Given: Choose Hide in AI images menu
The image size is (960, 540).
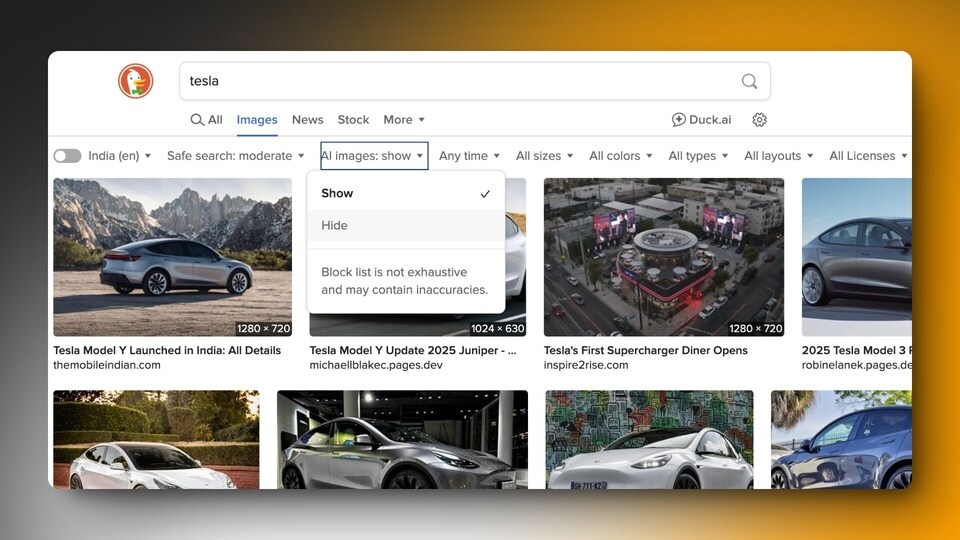Looking at the screenshot, I should click(x=406, y=225).
